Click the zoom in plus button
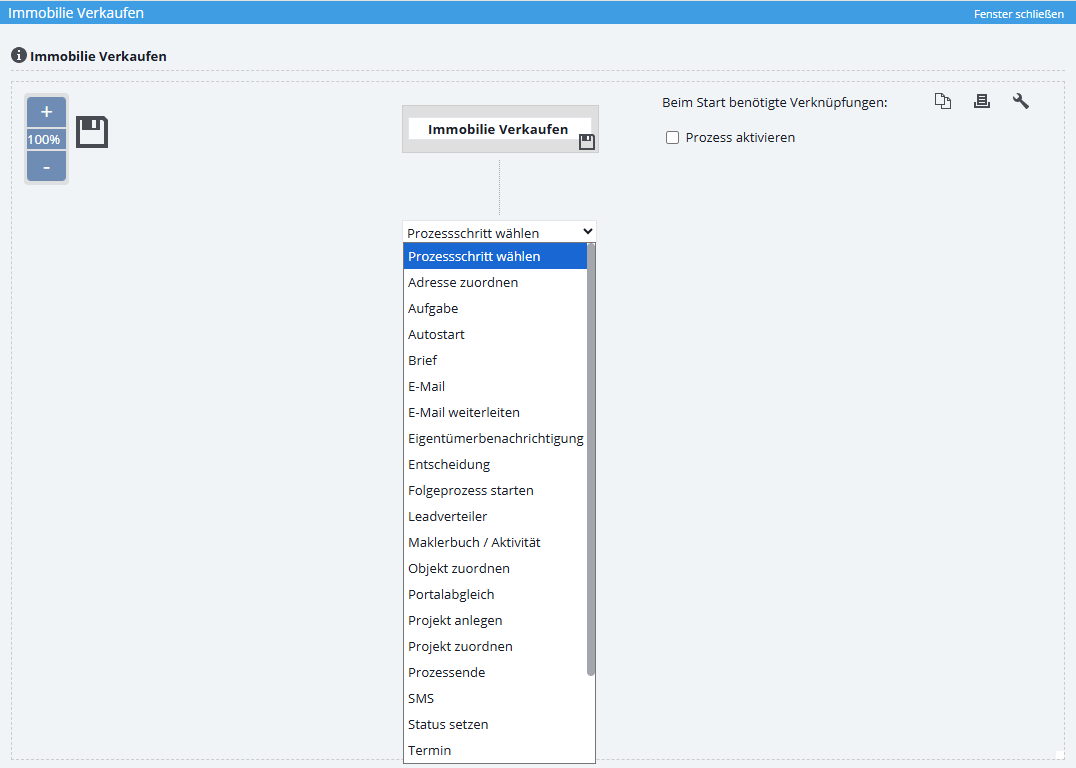This screenshot has width=1076, height=768. [46, 112]
